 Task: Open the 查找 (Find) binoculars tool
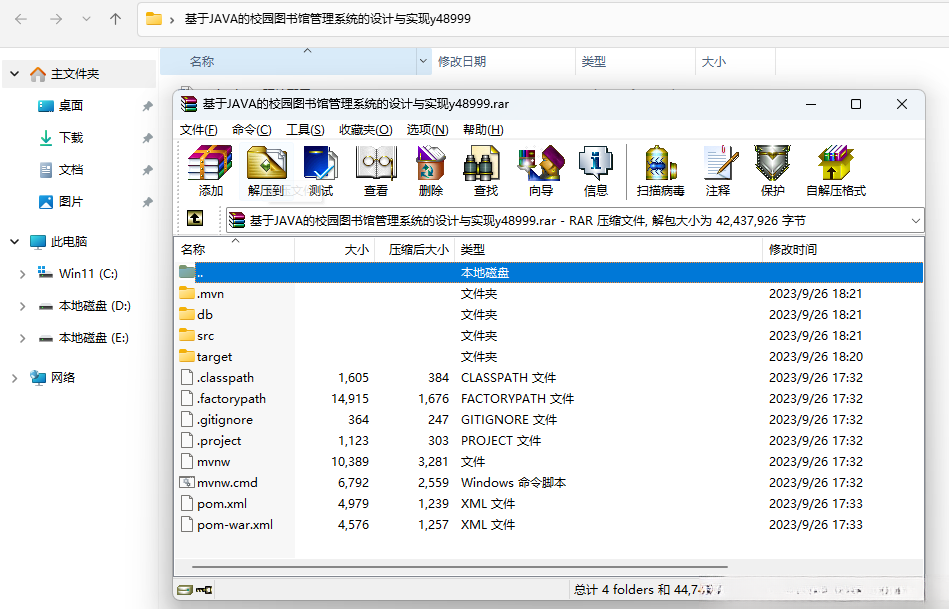point(485,171)
